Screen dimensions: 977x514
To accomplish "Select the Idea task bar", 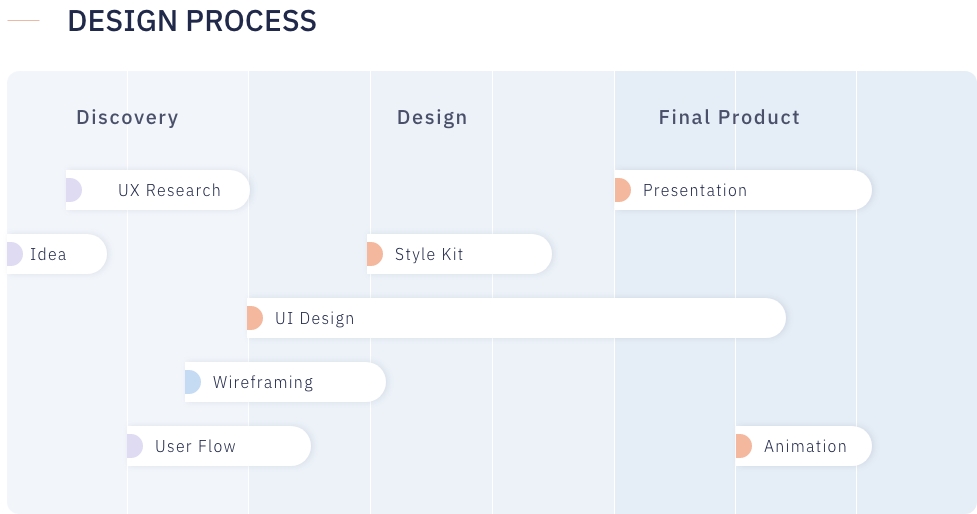I will click(x=57, y=254).
